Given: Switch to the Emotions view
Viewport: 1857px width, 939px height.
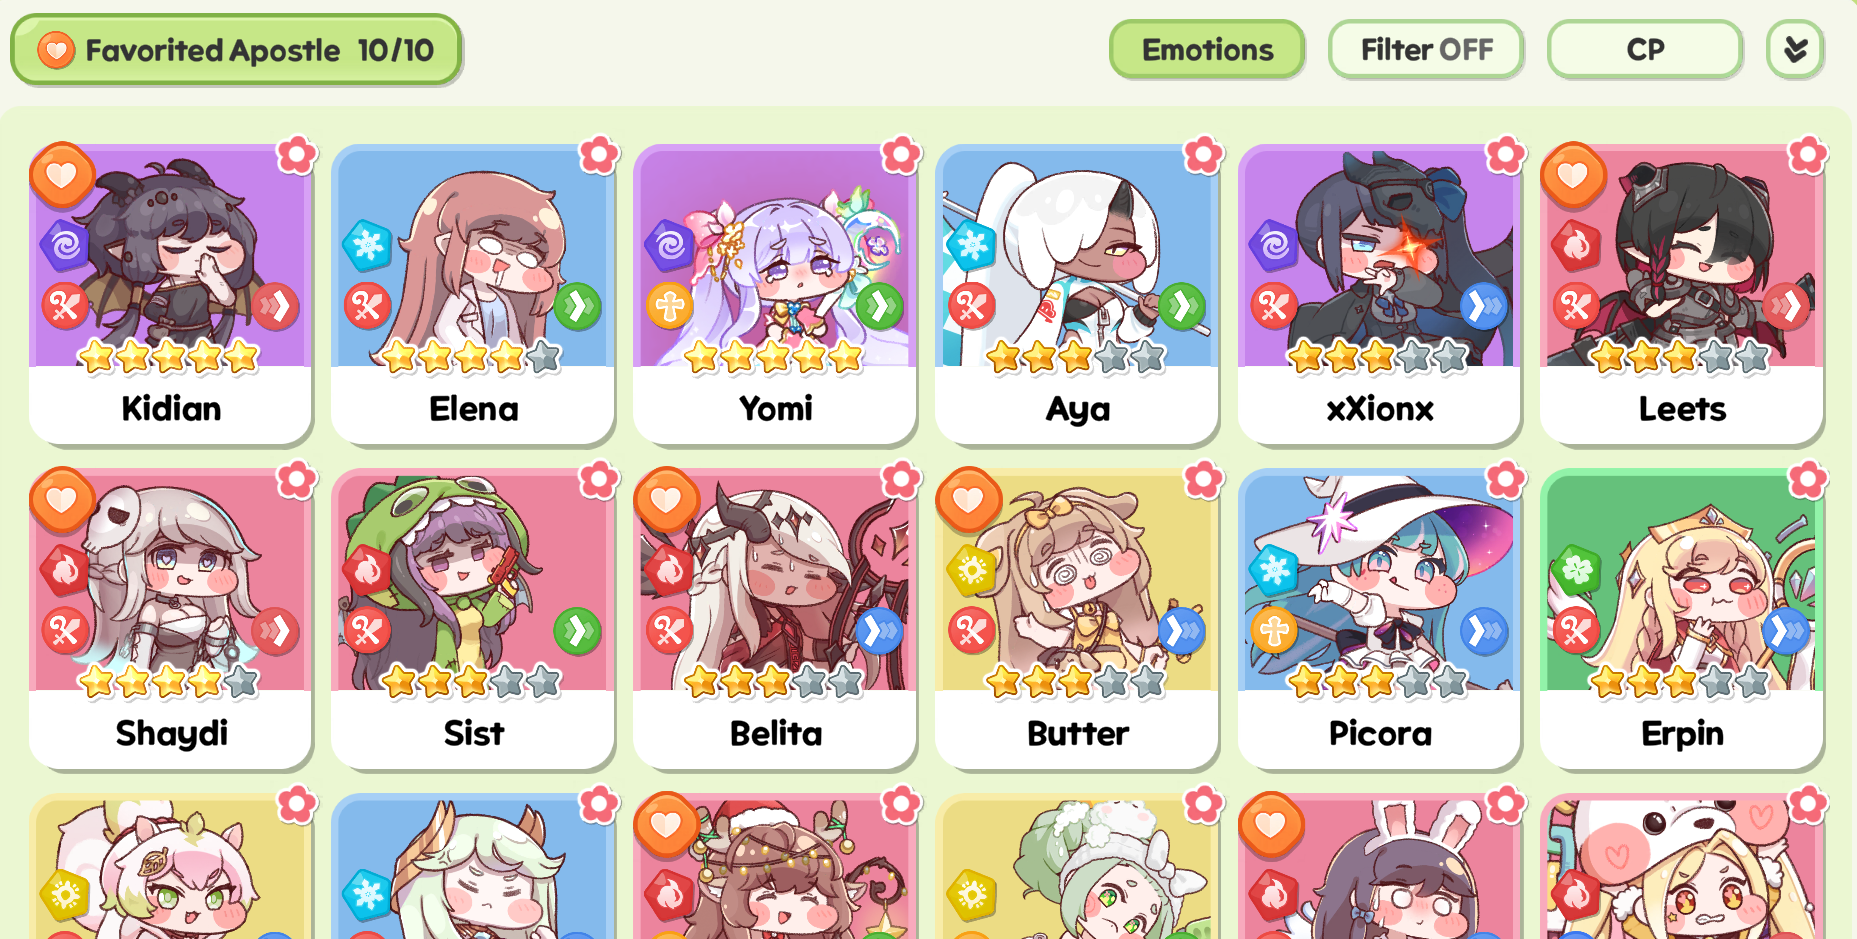Looking at the screenshot, I should click(1207, 49).
